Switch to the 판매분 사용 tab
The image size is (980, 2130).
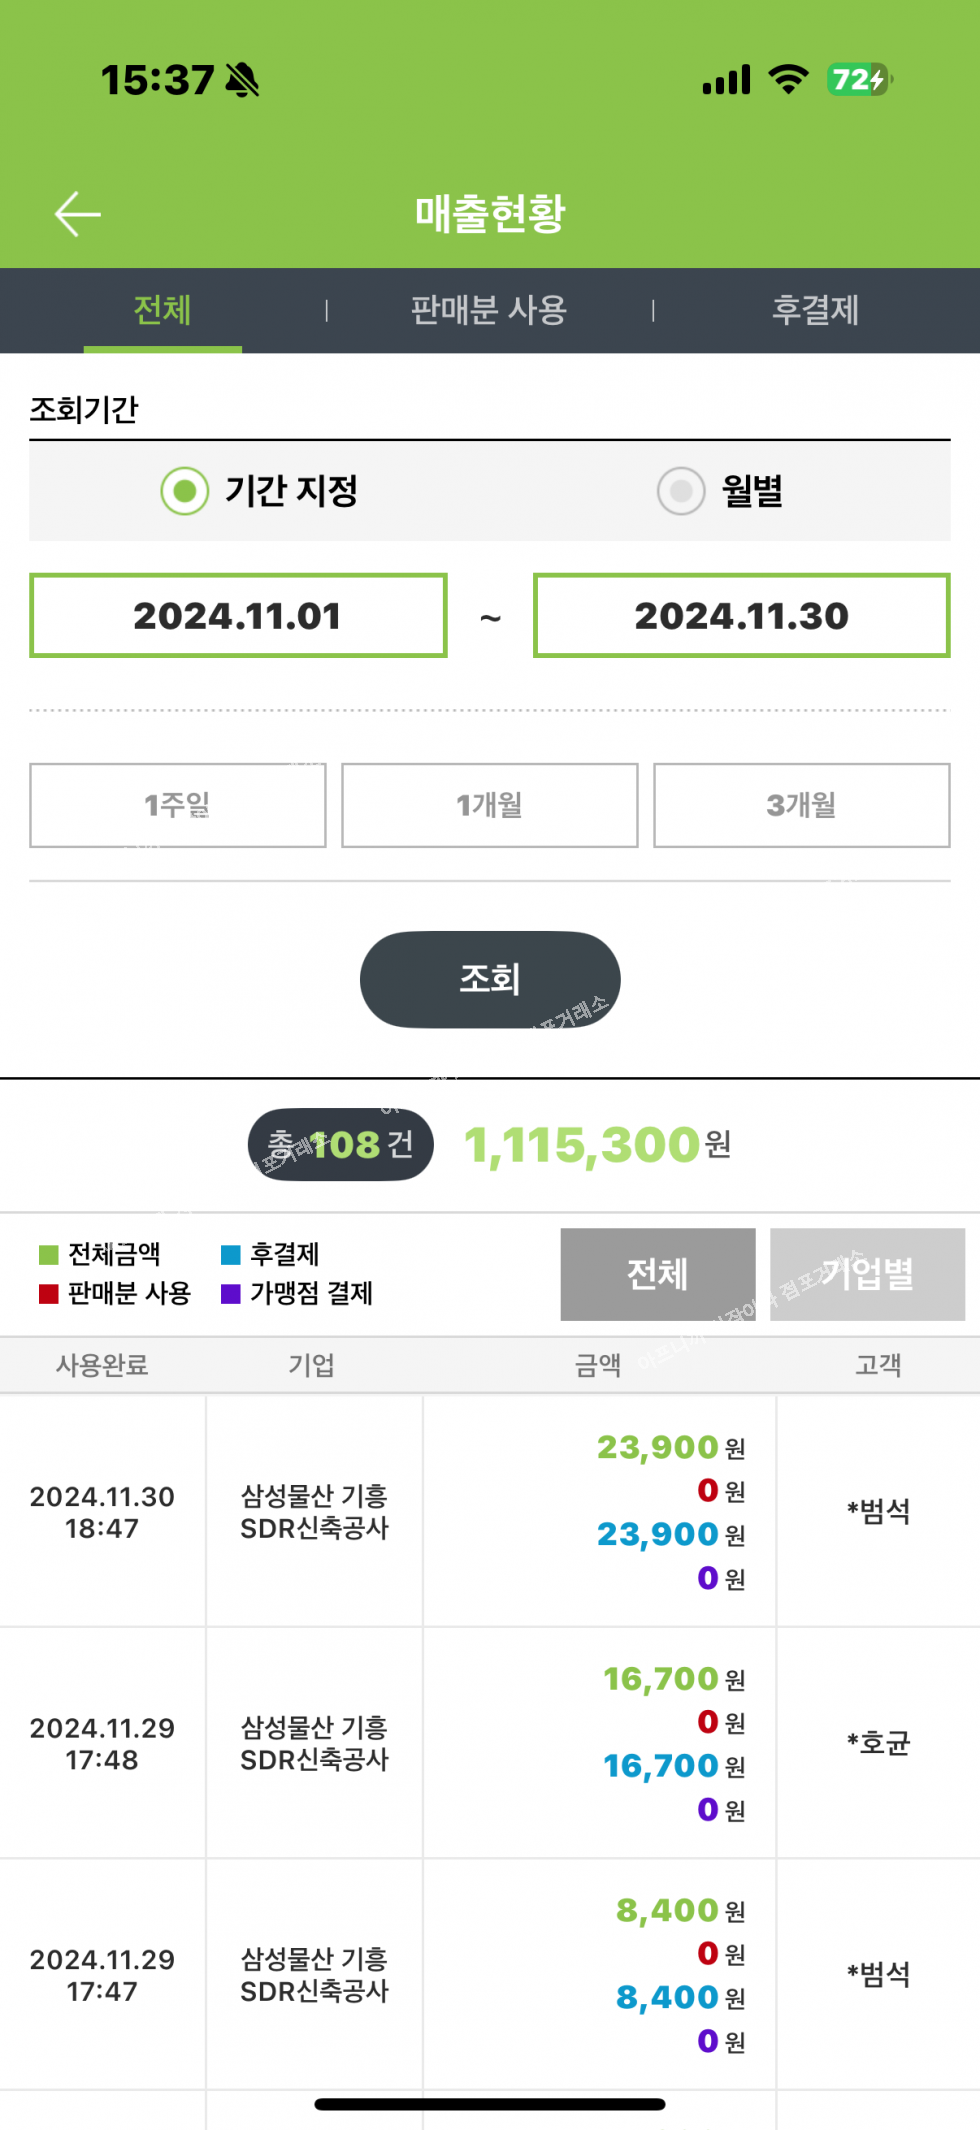(x=489, y=310)
